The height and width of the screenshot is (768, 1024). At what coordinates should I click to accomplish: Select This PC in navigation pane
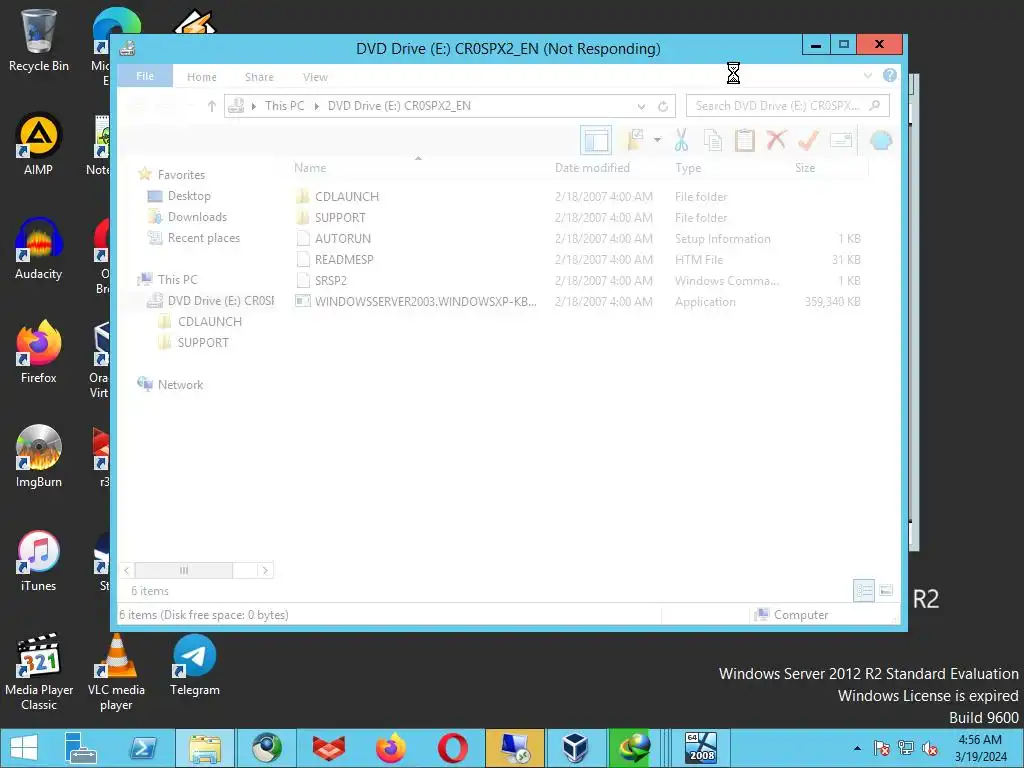(x=177, y=280)
